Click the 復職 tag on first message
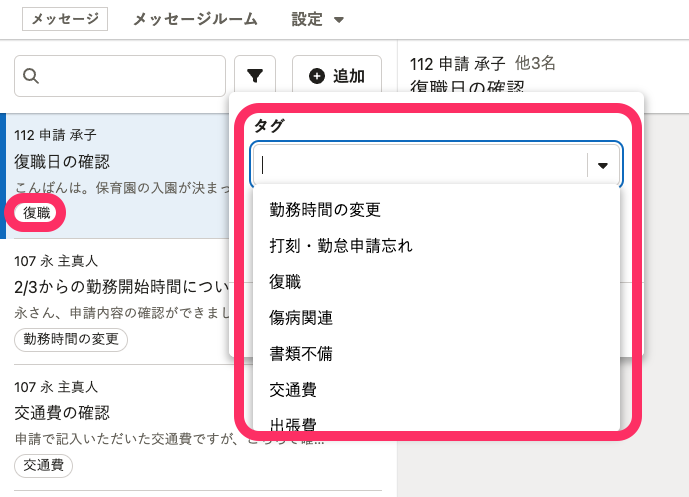The height and width of the screenshot is (497, 689). (x=37, y=212)
